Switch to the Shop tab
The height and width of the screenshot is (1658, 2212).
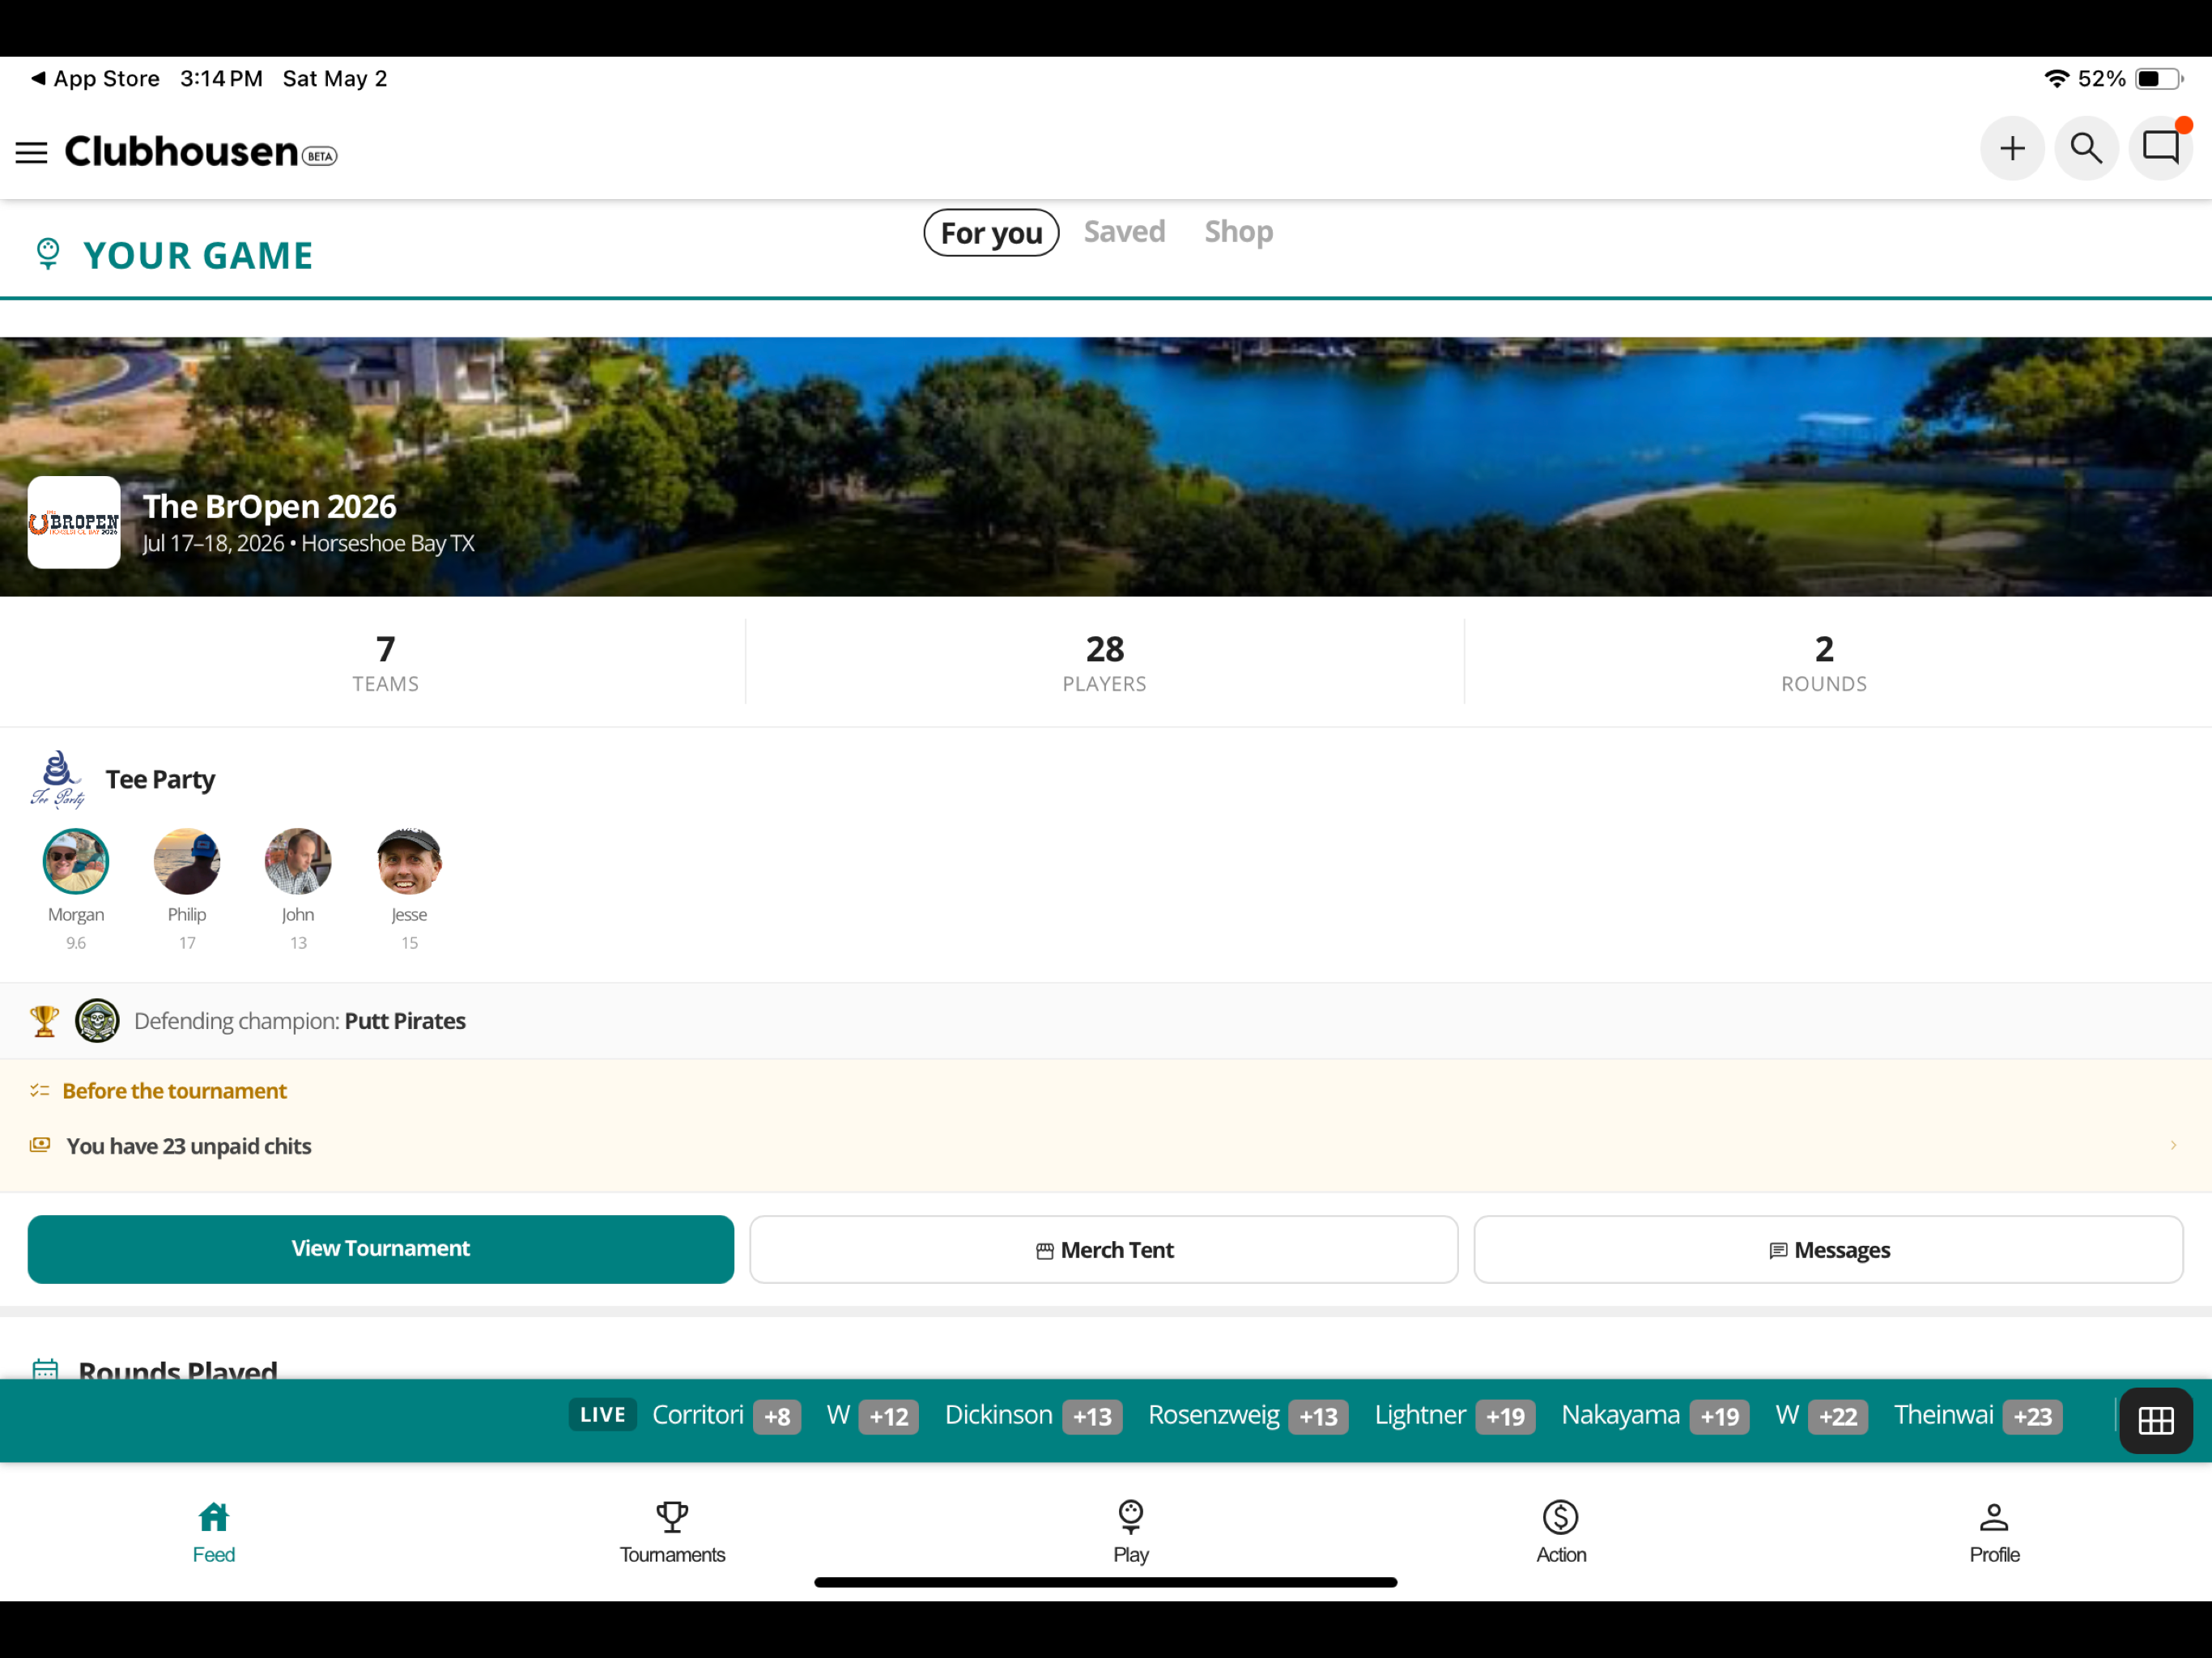(x=1238, y=231)
